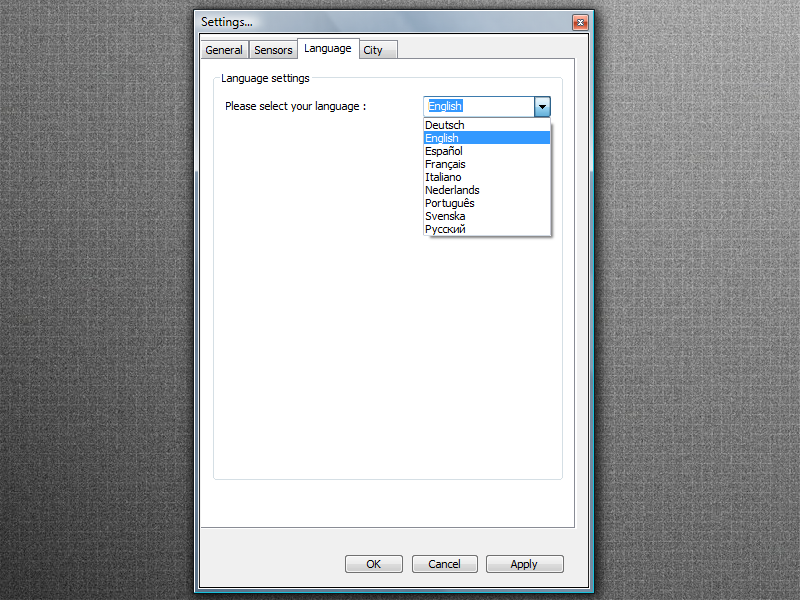800x600 pixels.
Task: Select English in the dropdown list
Action: tap(442, 138)
